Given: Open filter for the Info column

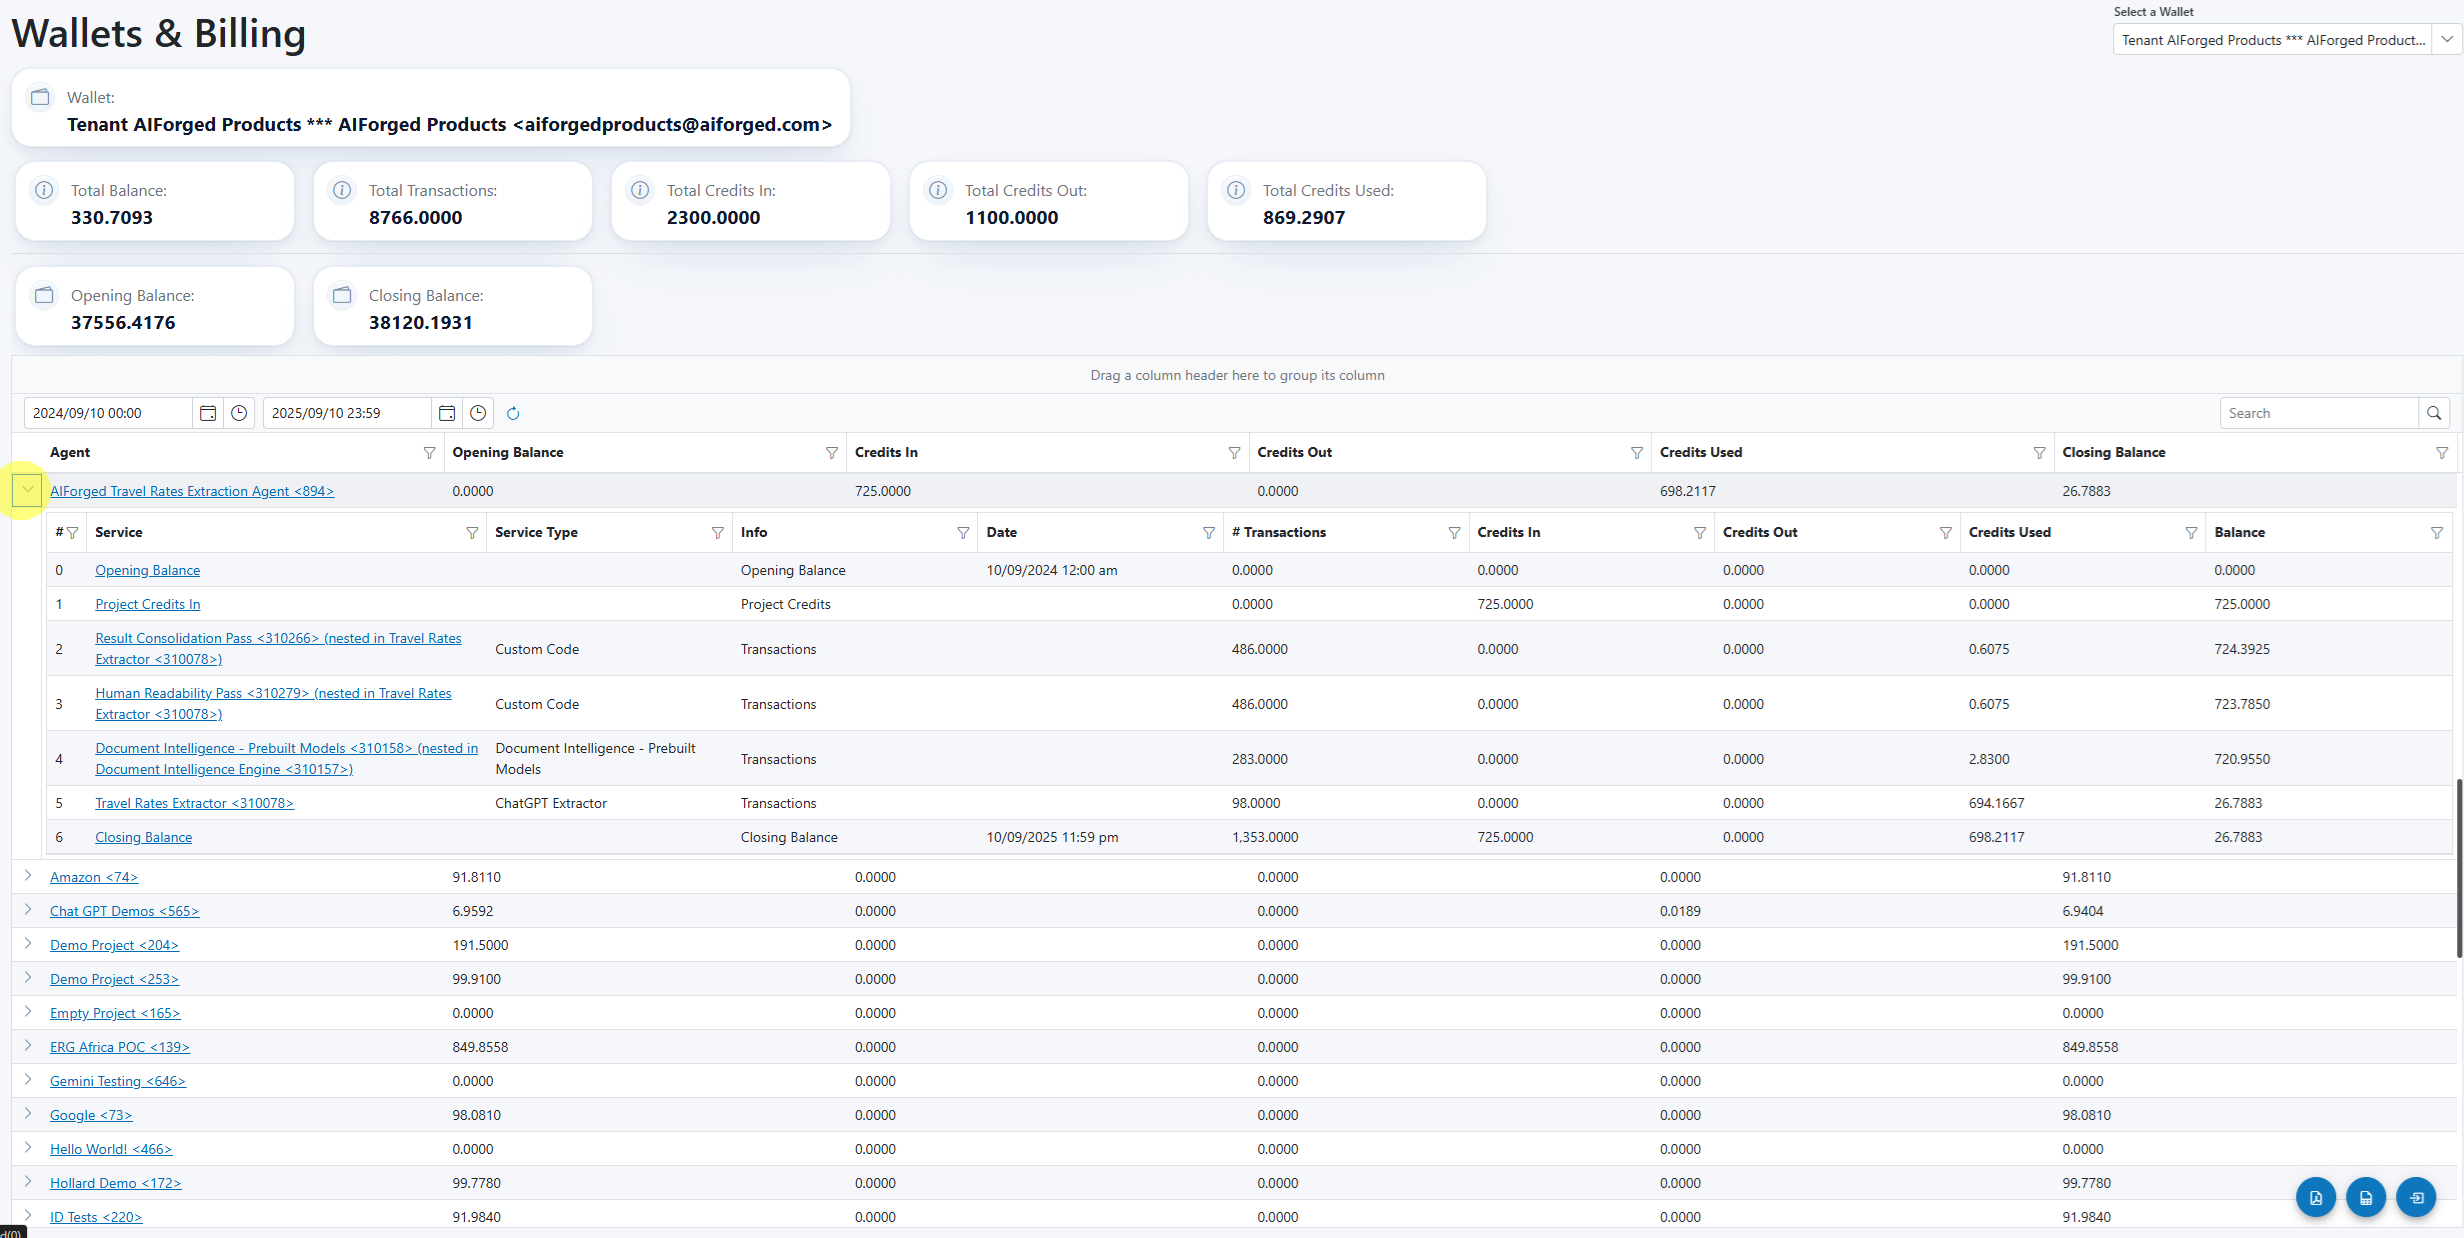Looking at the screenshot, I should [963, 533].
